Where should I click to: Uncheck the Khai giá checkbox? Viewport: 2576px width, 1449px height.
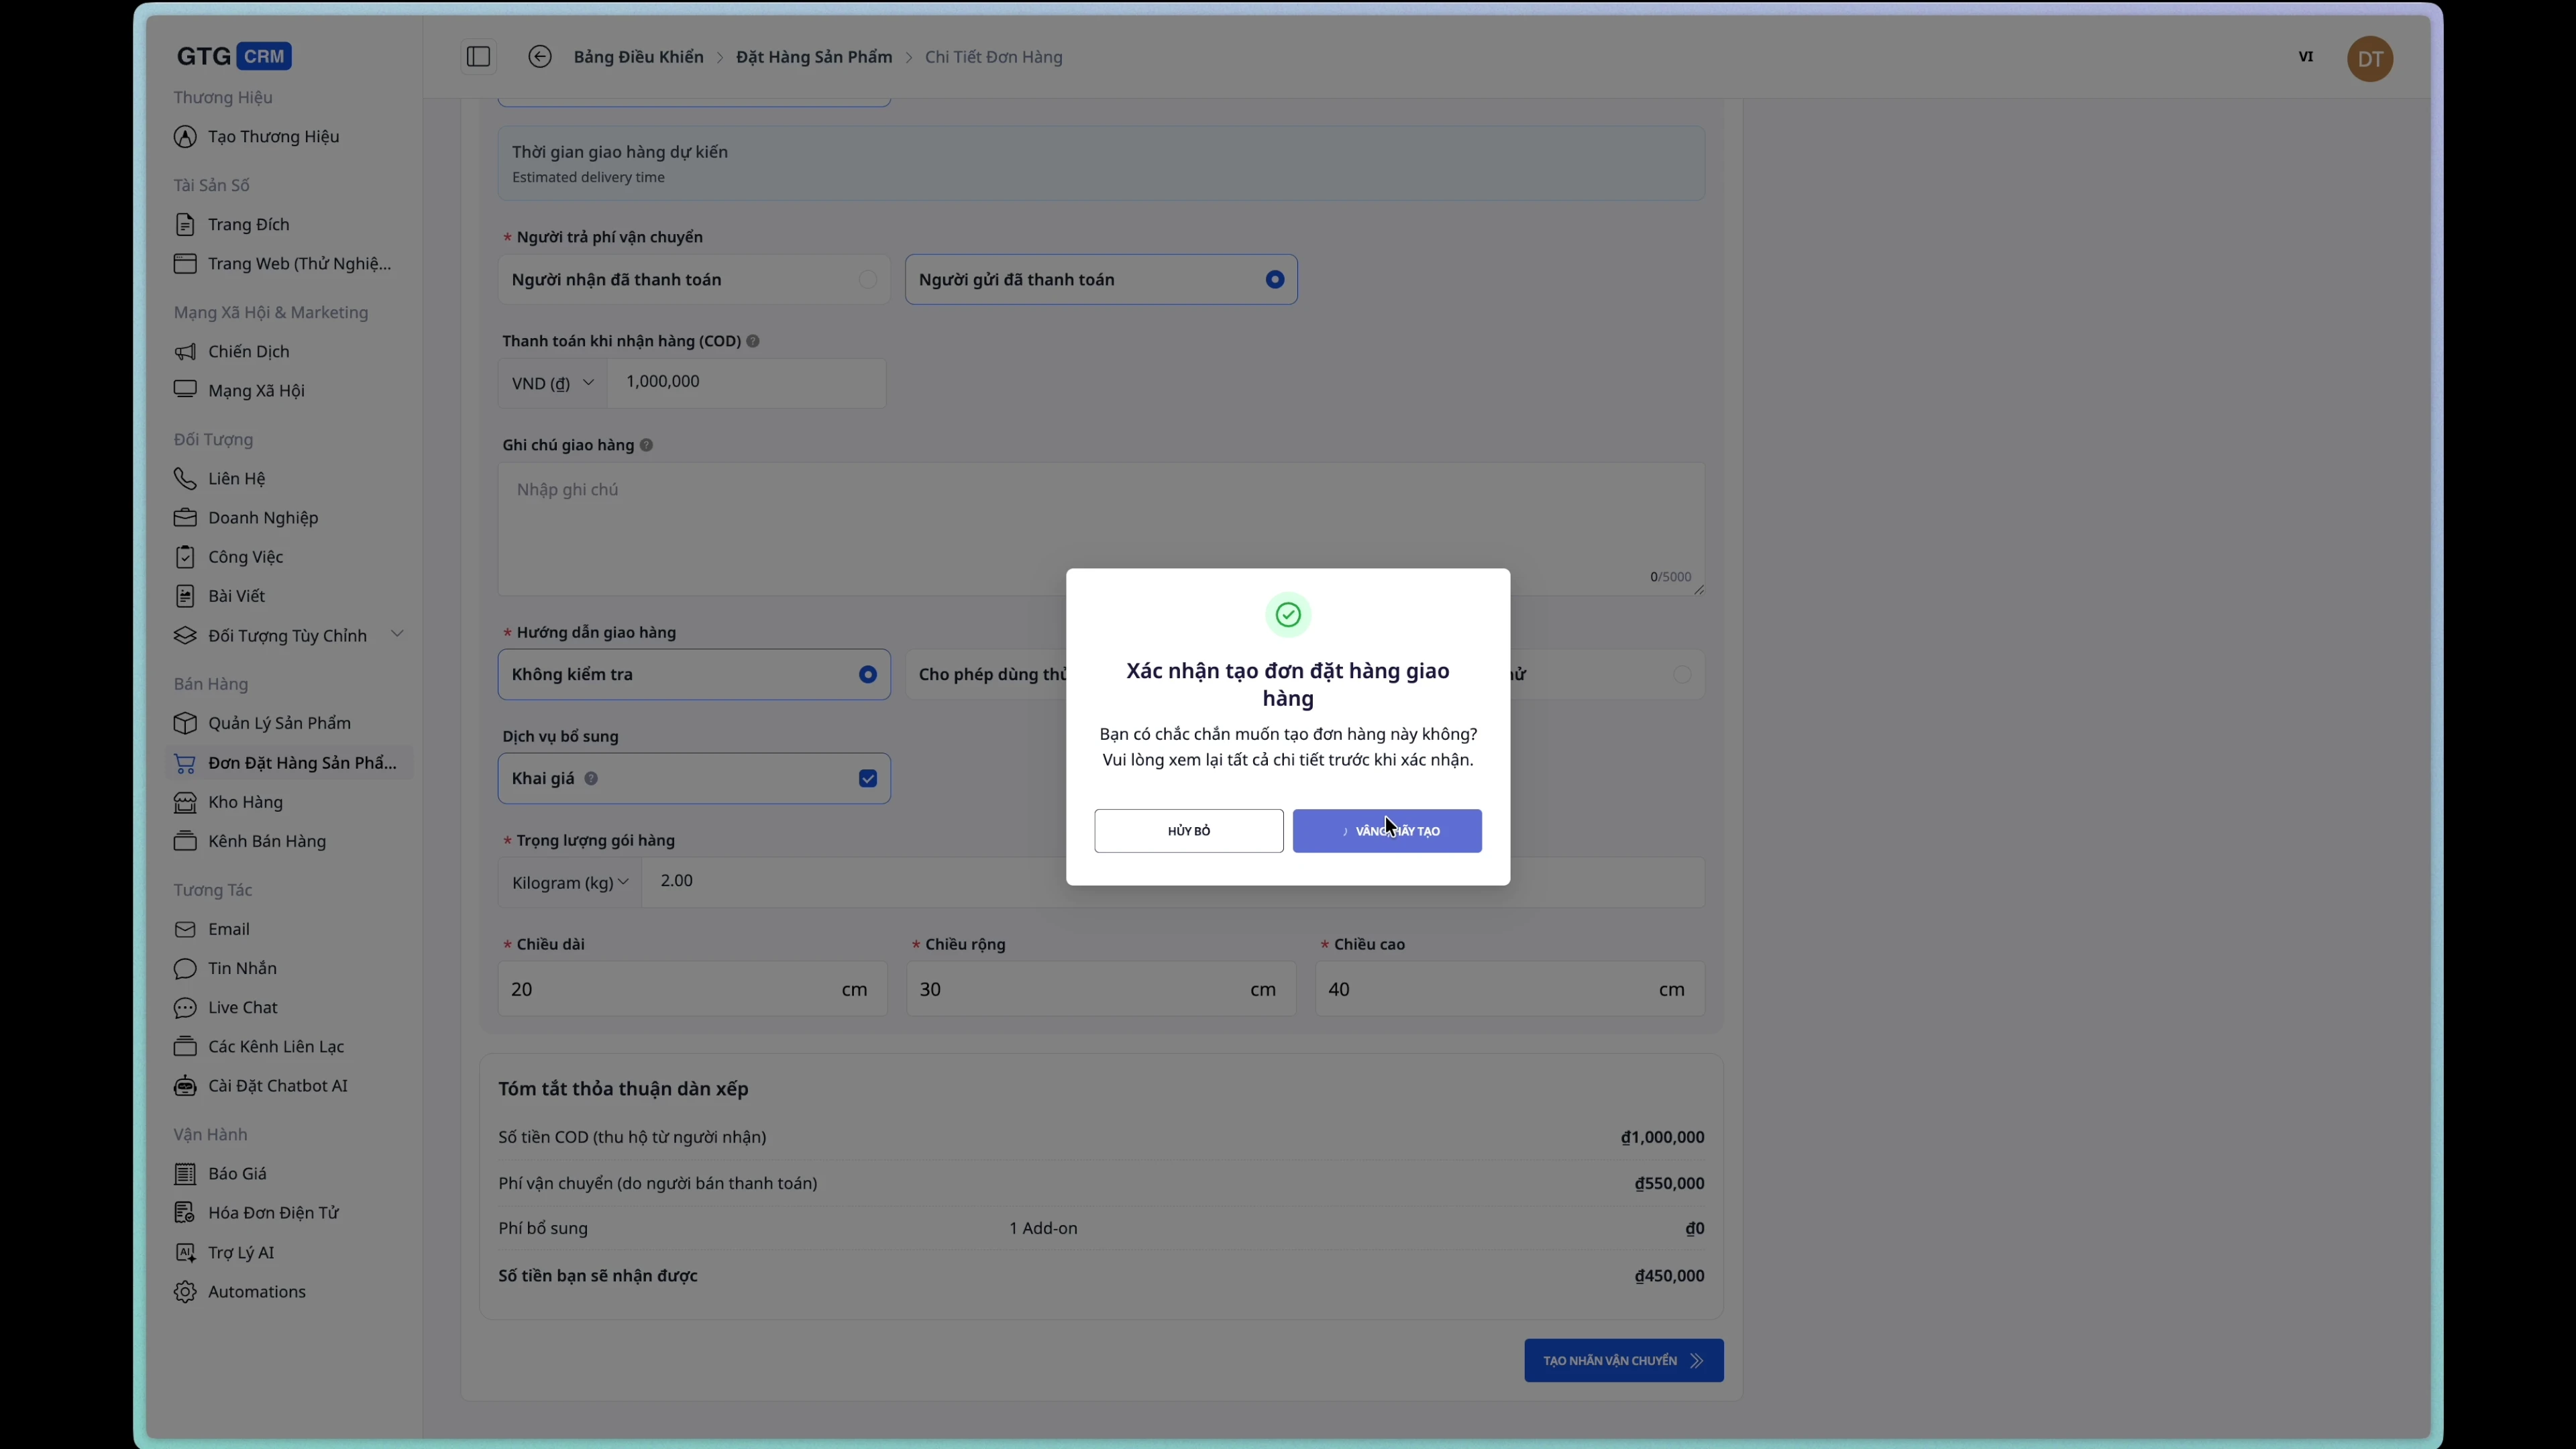click(x=867, y=779)
